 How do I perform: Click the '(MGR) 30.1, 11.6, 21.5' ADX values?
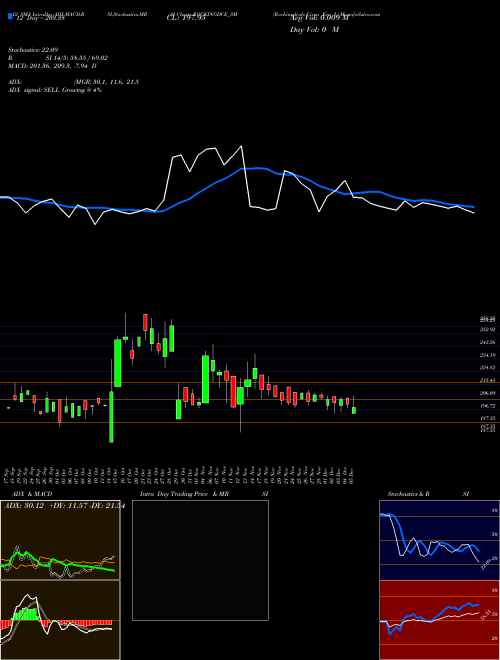point(106,82)
